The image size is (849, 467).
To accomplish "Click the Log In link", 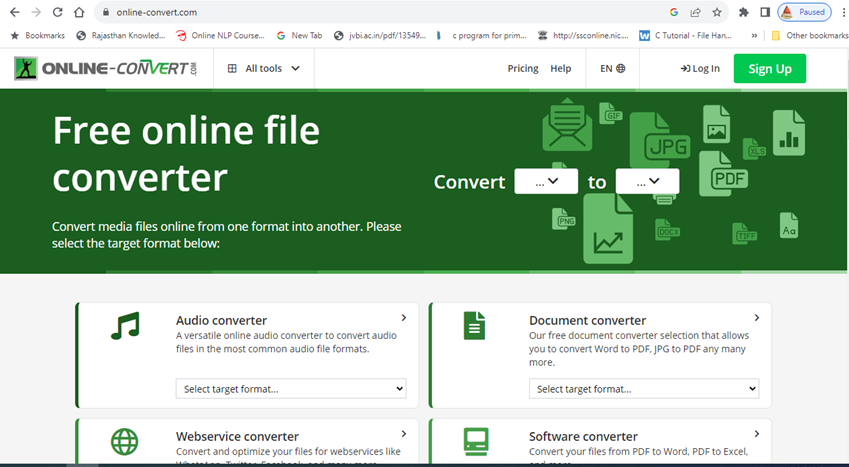I will point(700,69).
